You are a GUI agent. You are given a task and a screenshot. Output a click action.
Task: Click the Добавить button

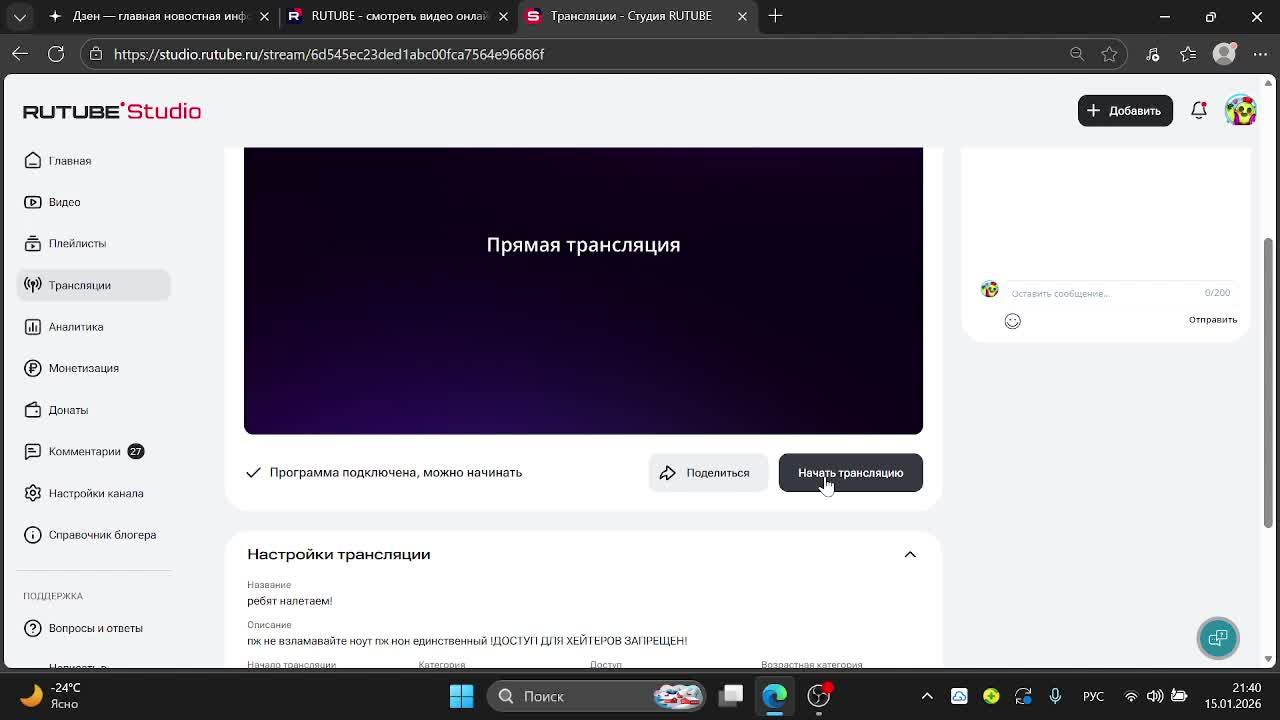(x=1125, y=111)
